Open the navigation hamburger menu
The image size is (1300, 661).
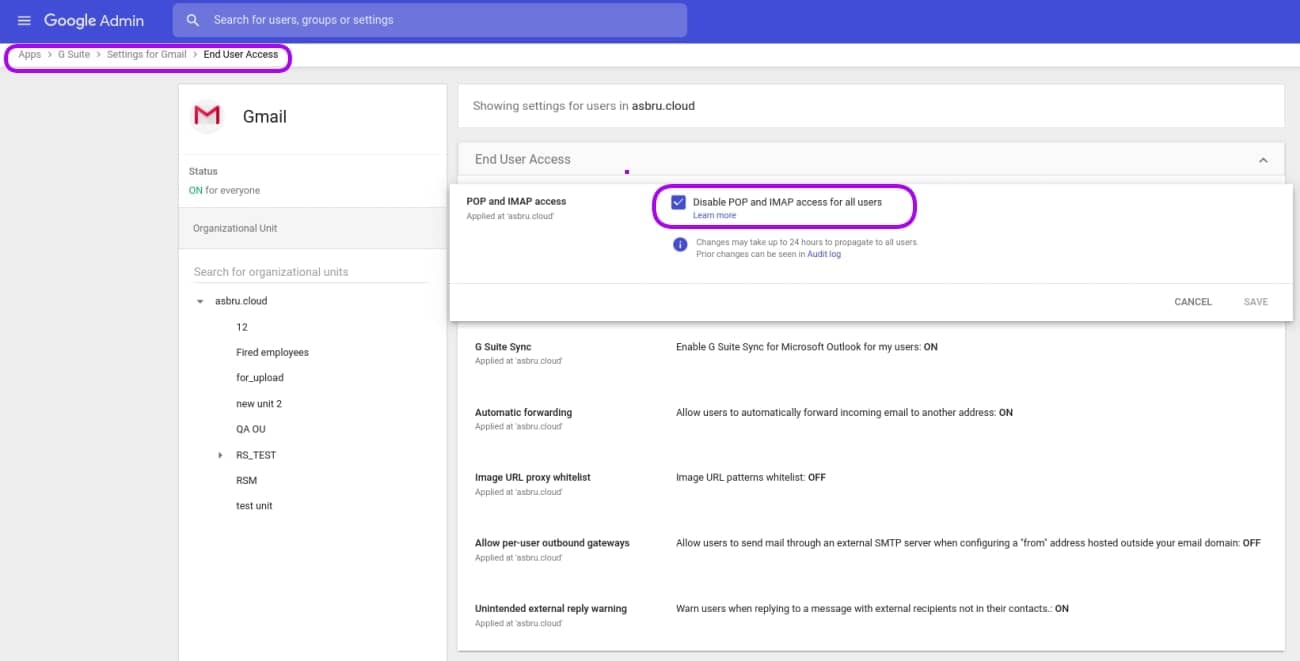(x=24, y=20)
